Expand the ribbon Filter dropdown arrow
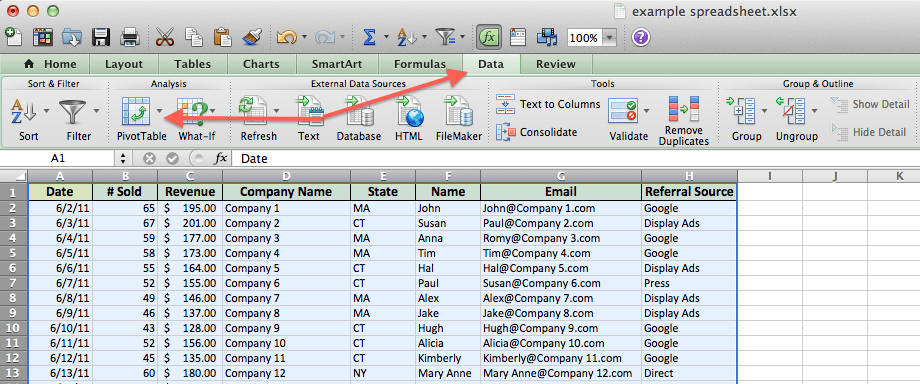Viewport: 920px width, 384px height. [96, 110]
